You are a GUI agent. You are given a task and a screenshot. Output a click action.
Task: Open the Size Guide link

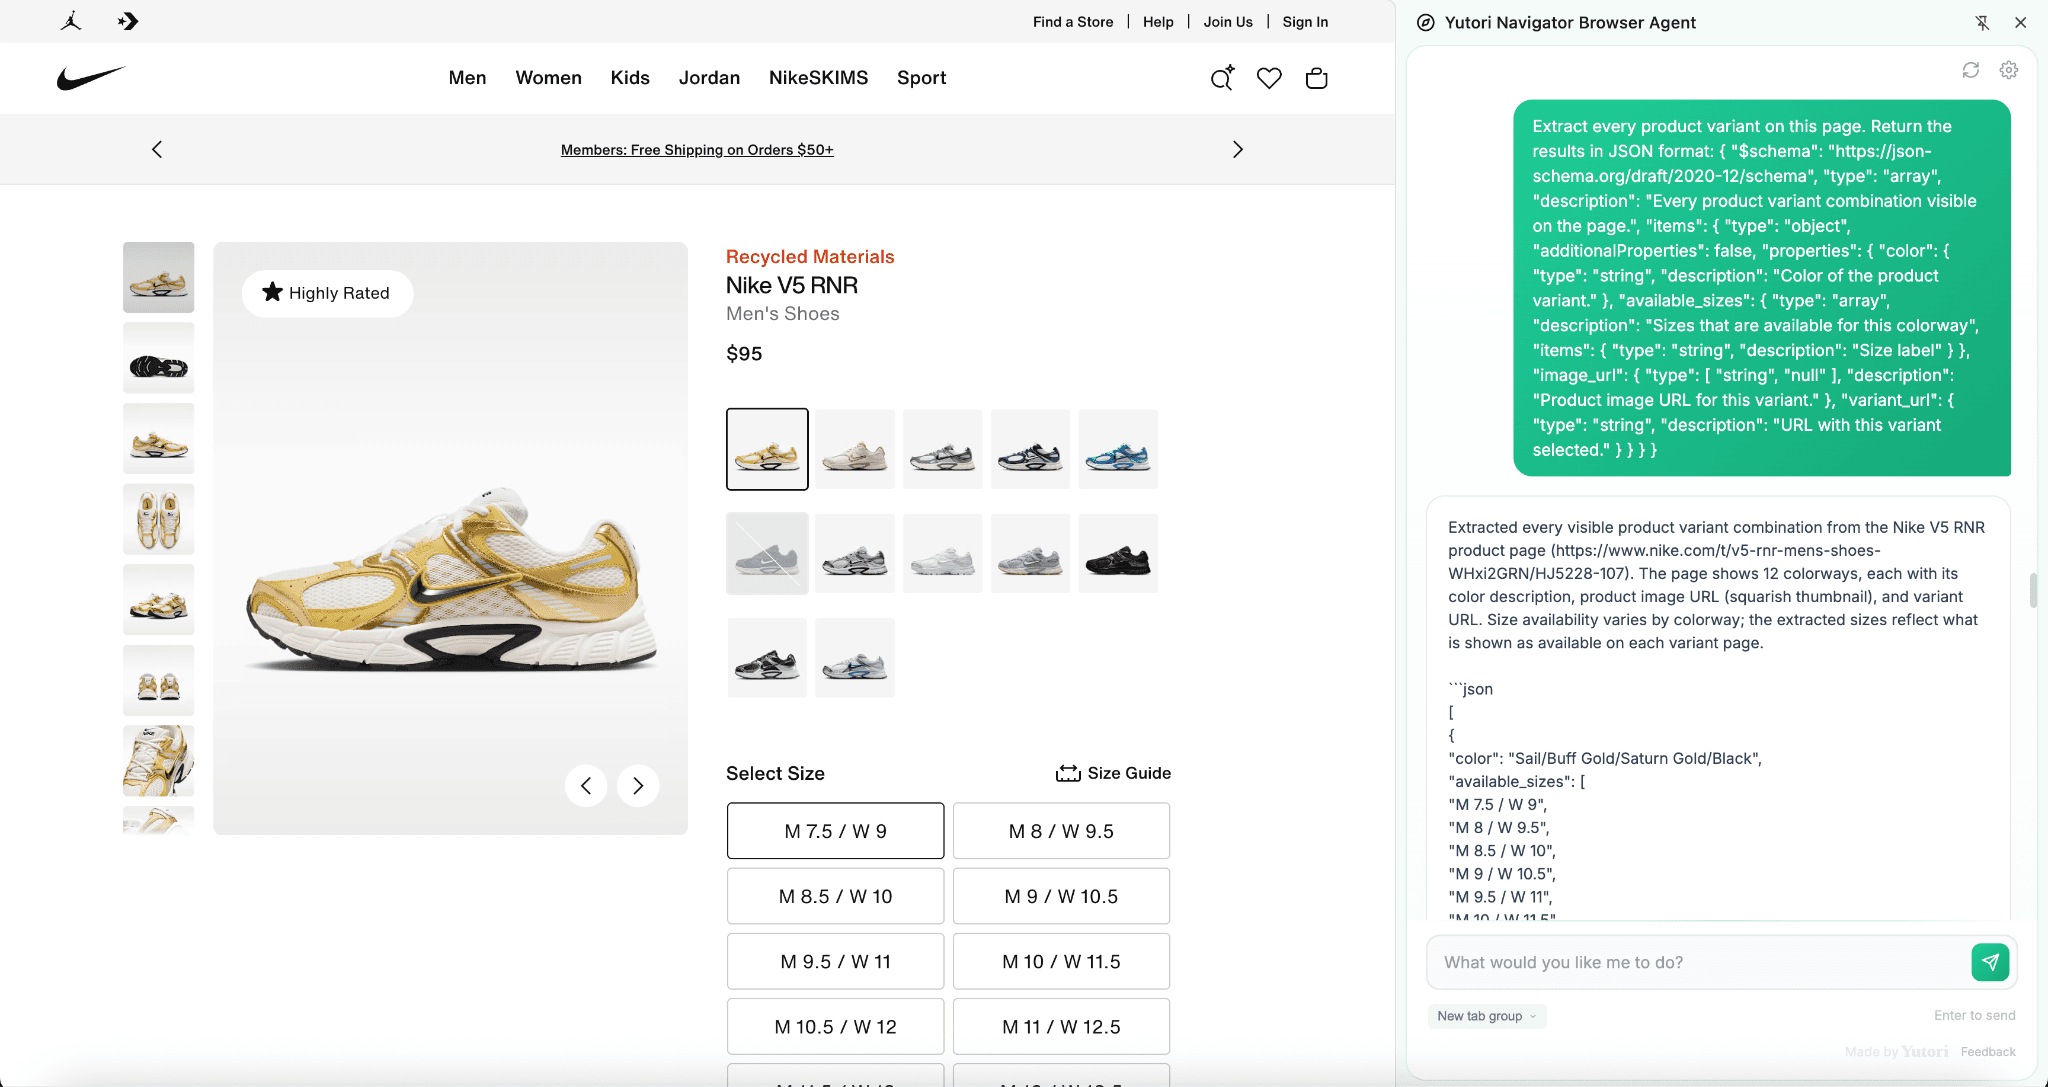pyautogui.click(x=1113, y=773)
